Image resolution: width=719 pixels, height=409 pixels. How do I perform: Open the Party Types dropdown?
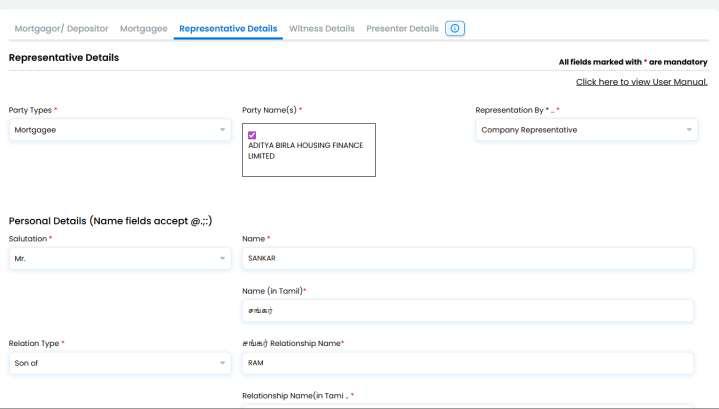click(x=120, y=130)
